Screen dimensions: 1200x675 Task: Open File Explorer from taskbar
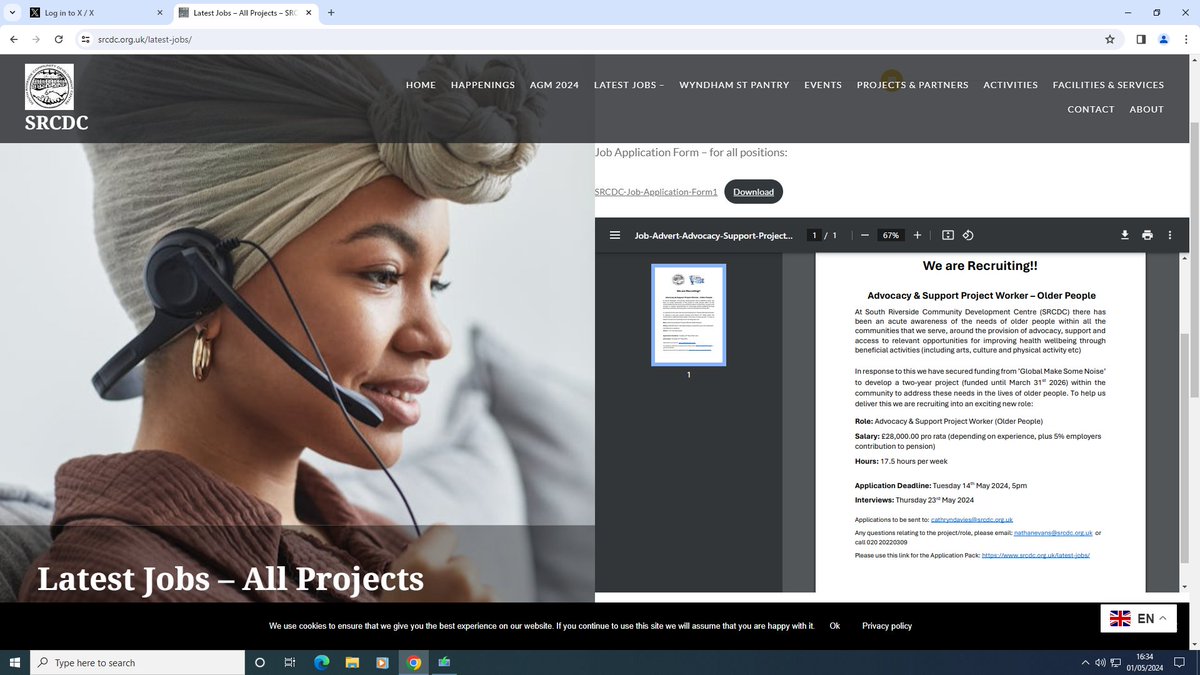coord(352,662)
